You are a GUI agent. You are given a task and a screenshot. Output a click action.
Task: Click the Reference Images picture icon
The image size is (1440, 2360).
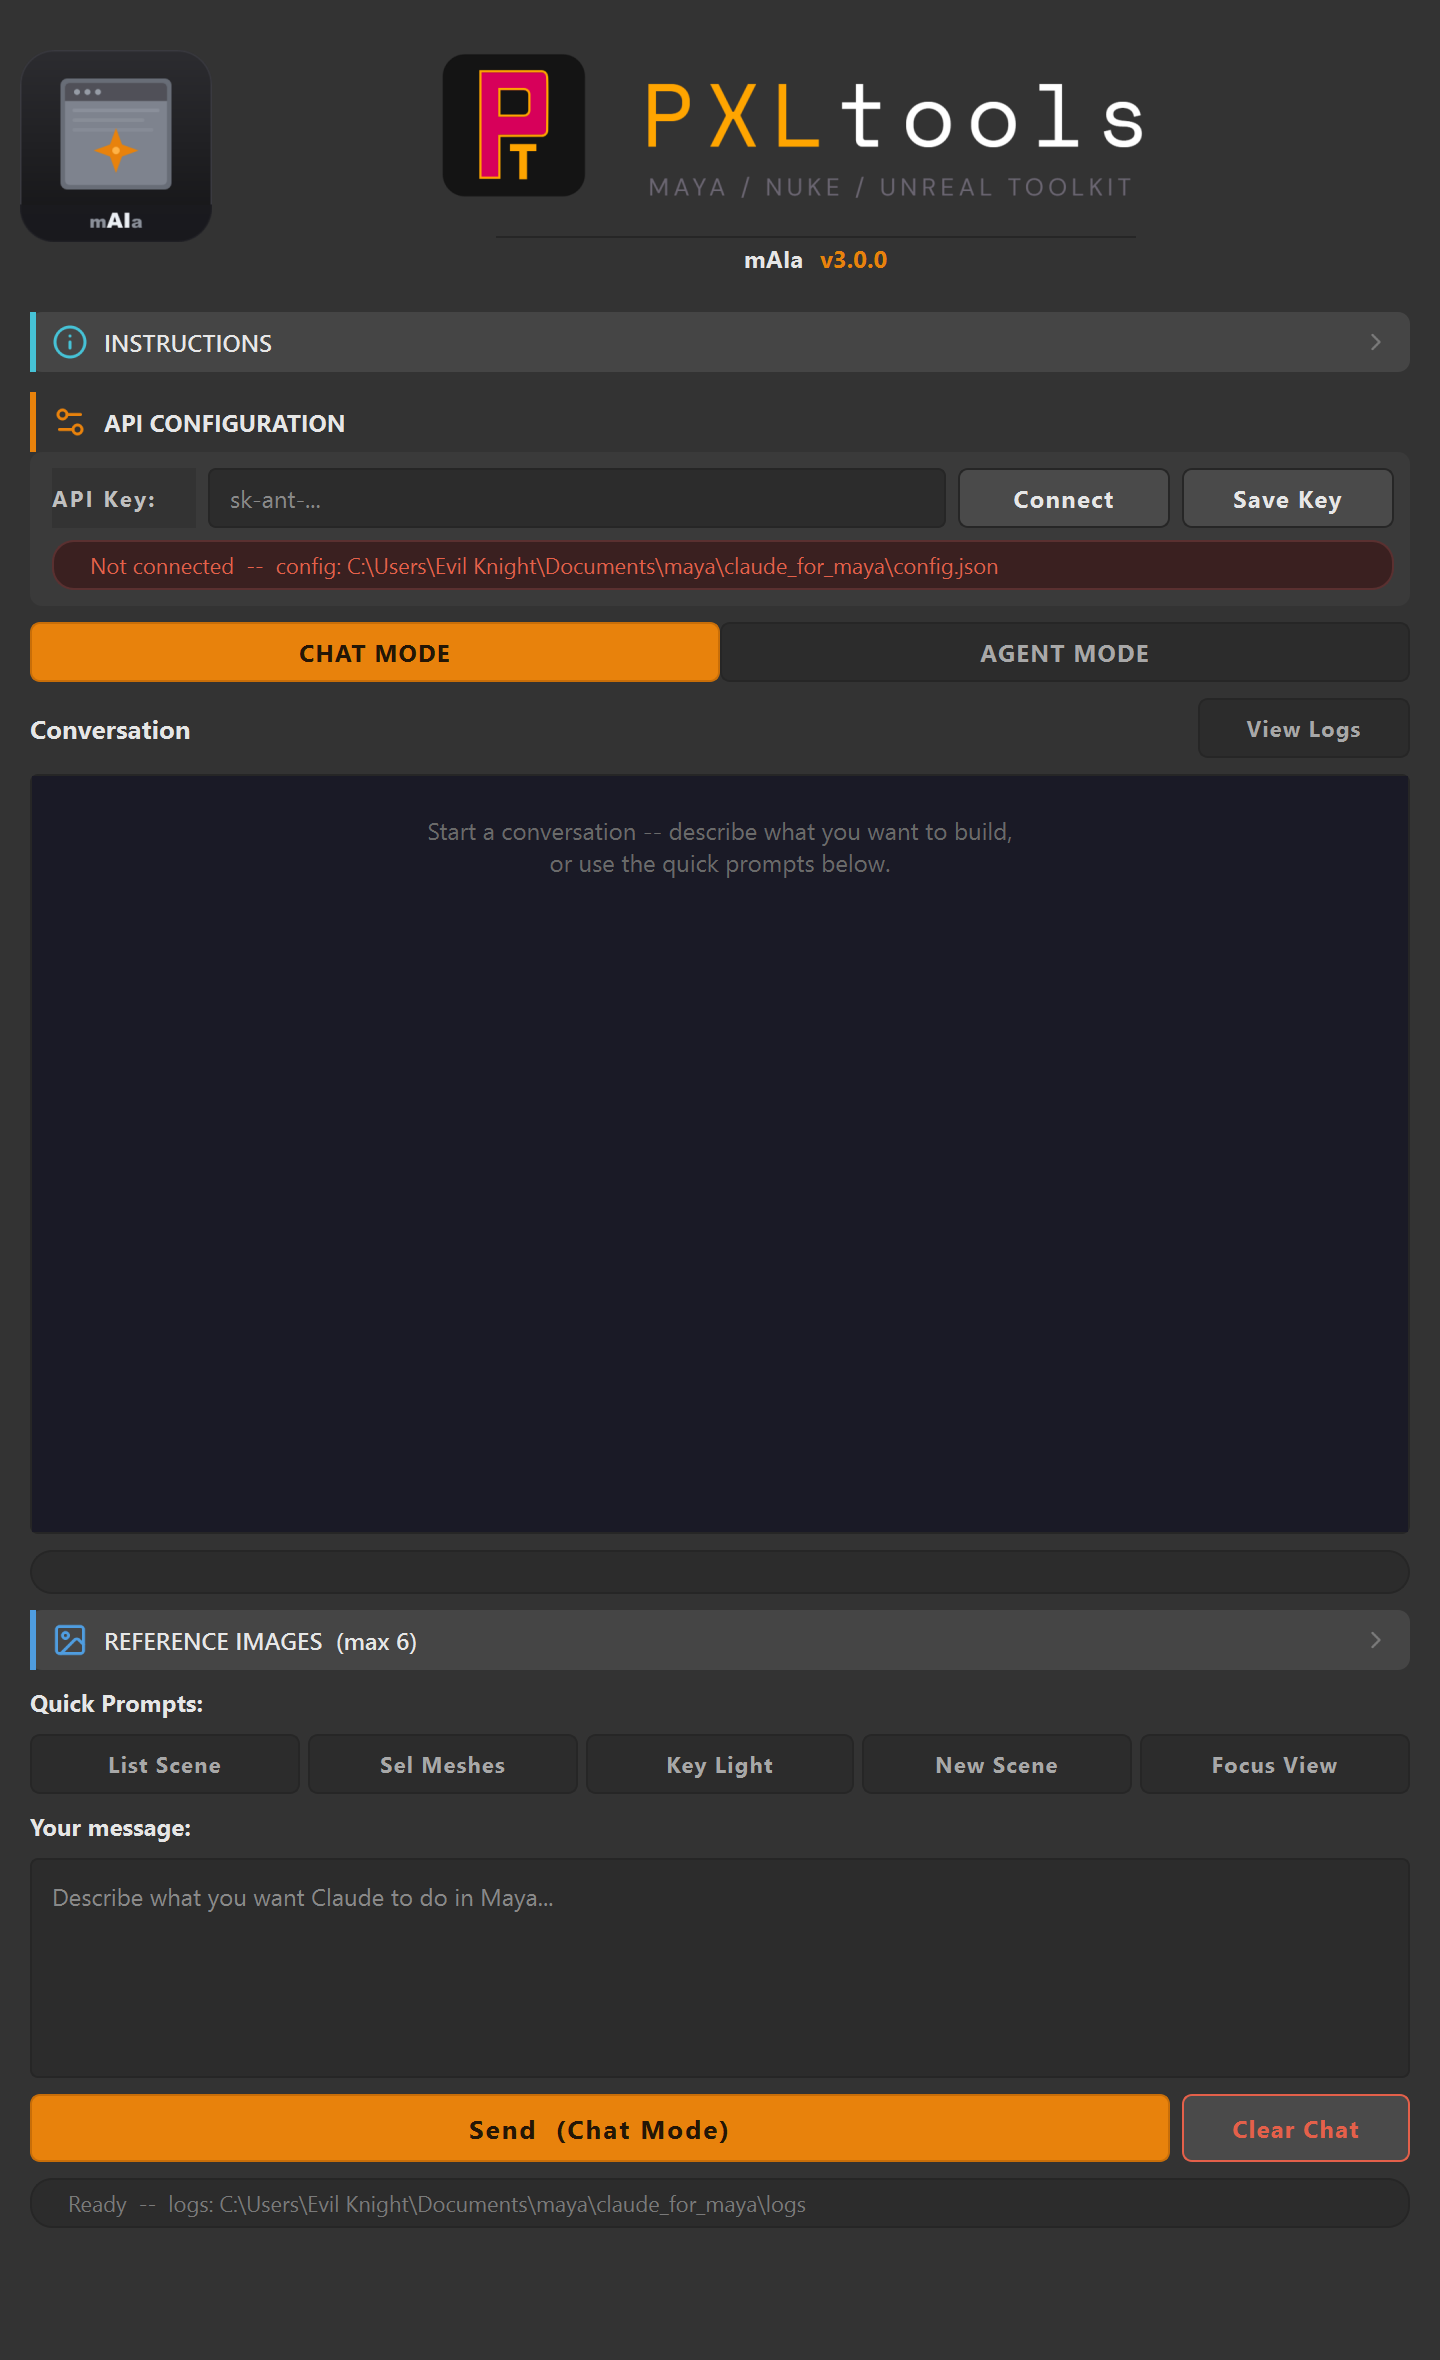click(x=70, y=1640)
